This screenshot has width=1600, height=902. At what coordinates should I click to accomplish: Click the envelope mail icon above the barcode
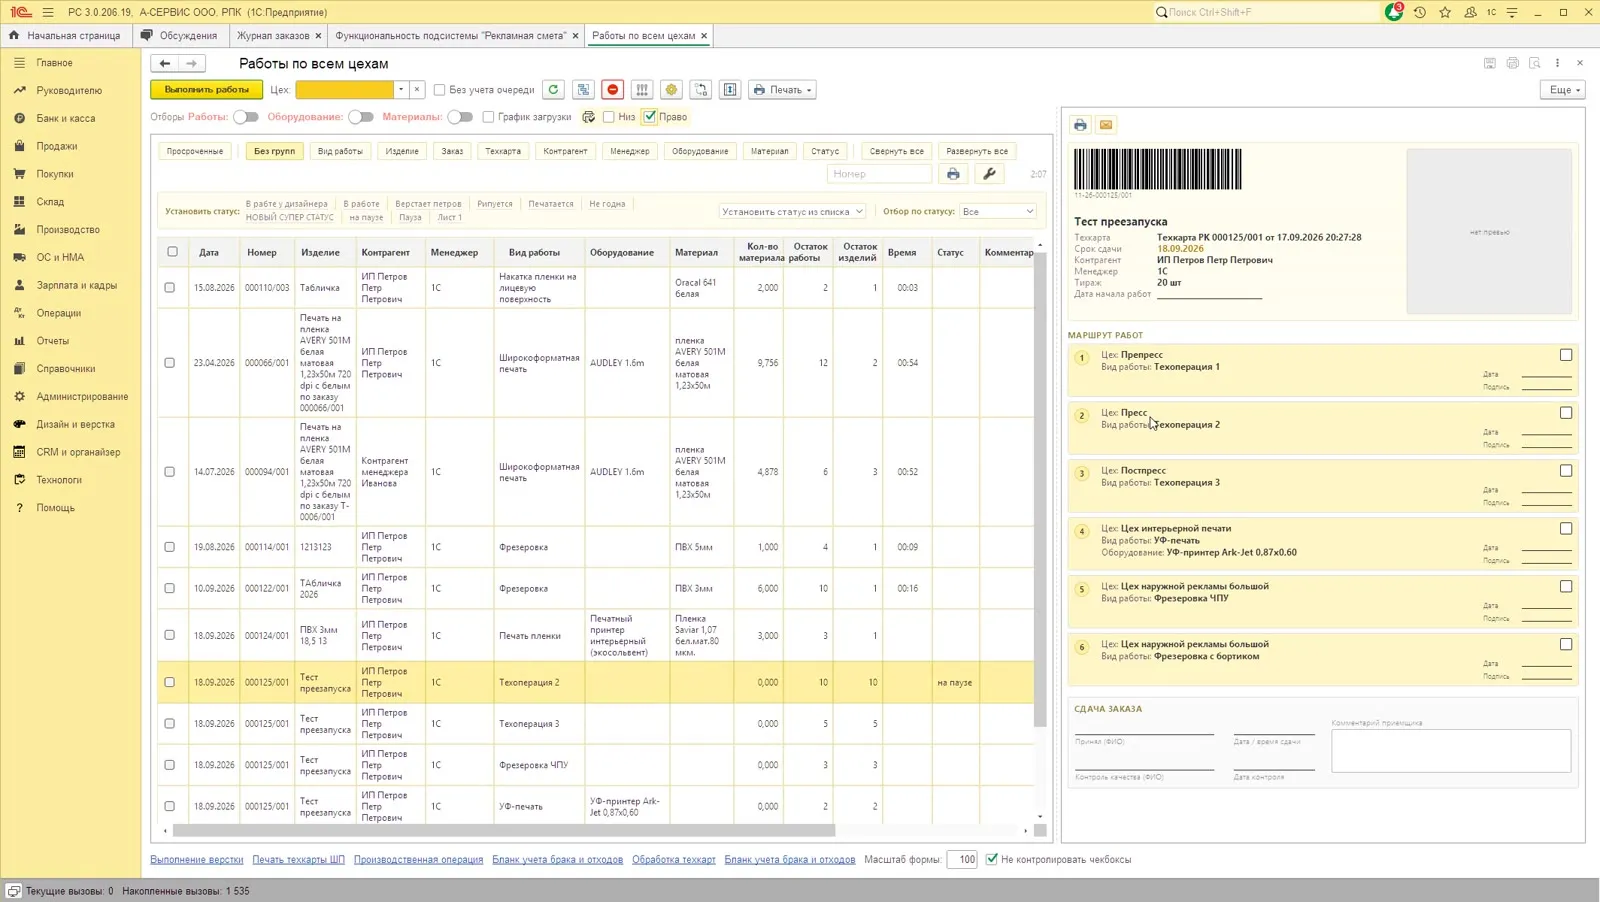[x=1106, y=125]
